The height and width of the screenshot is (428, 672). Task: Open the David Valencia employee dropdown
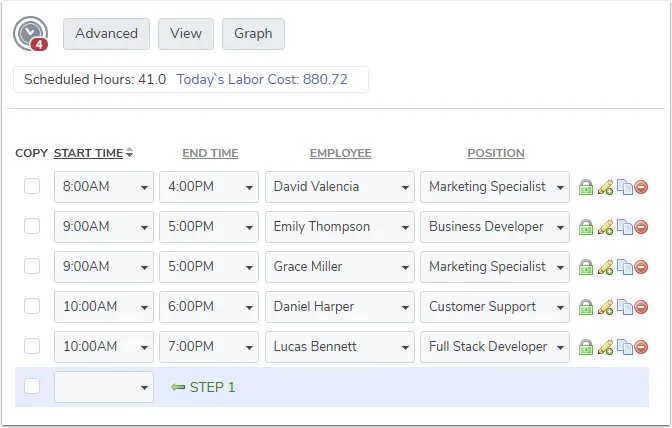340,187
